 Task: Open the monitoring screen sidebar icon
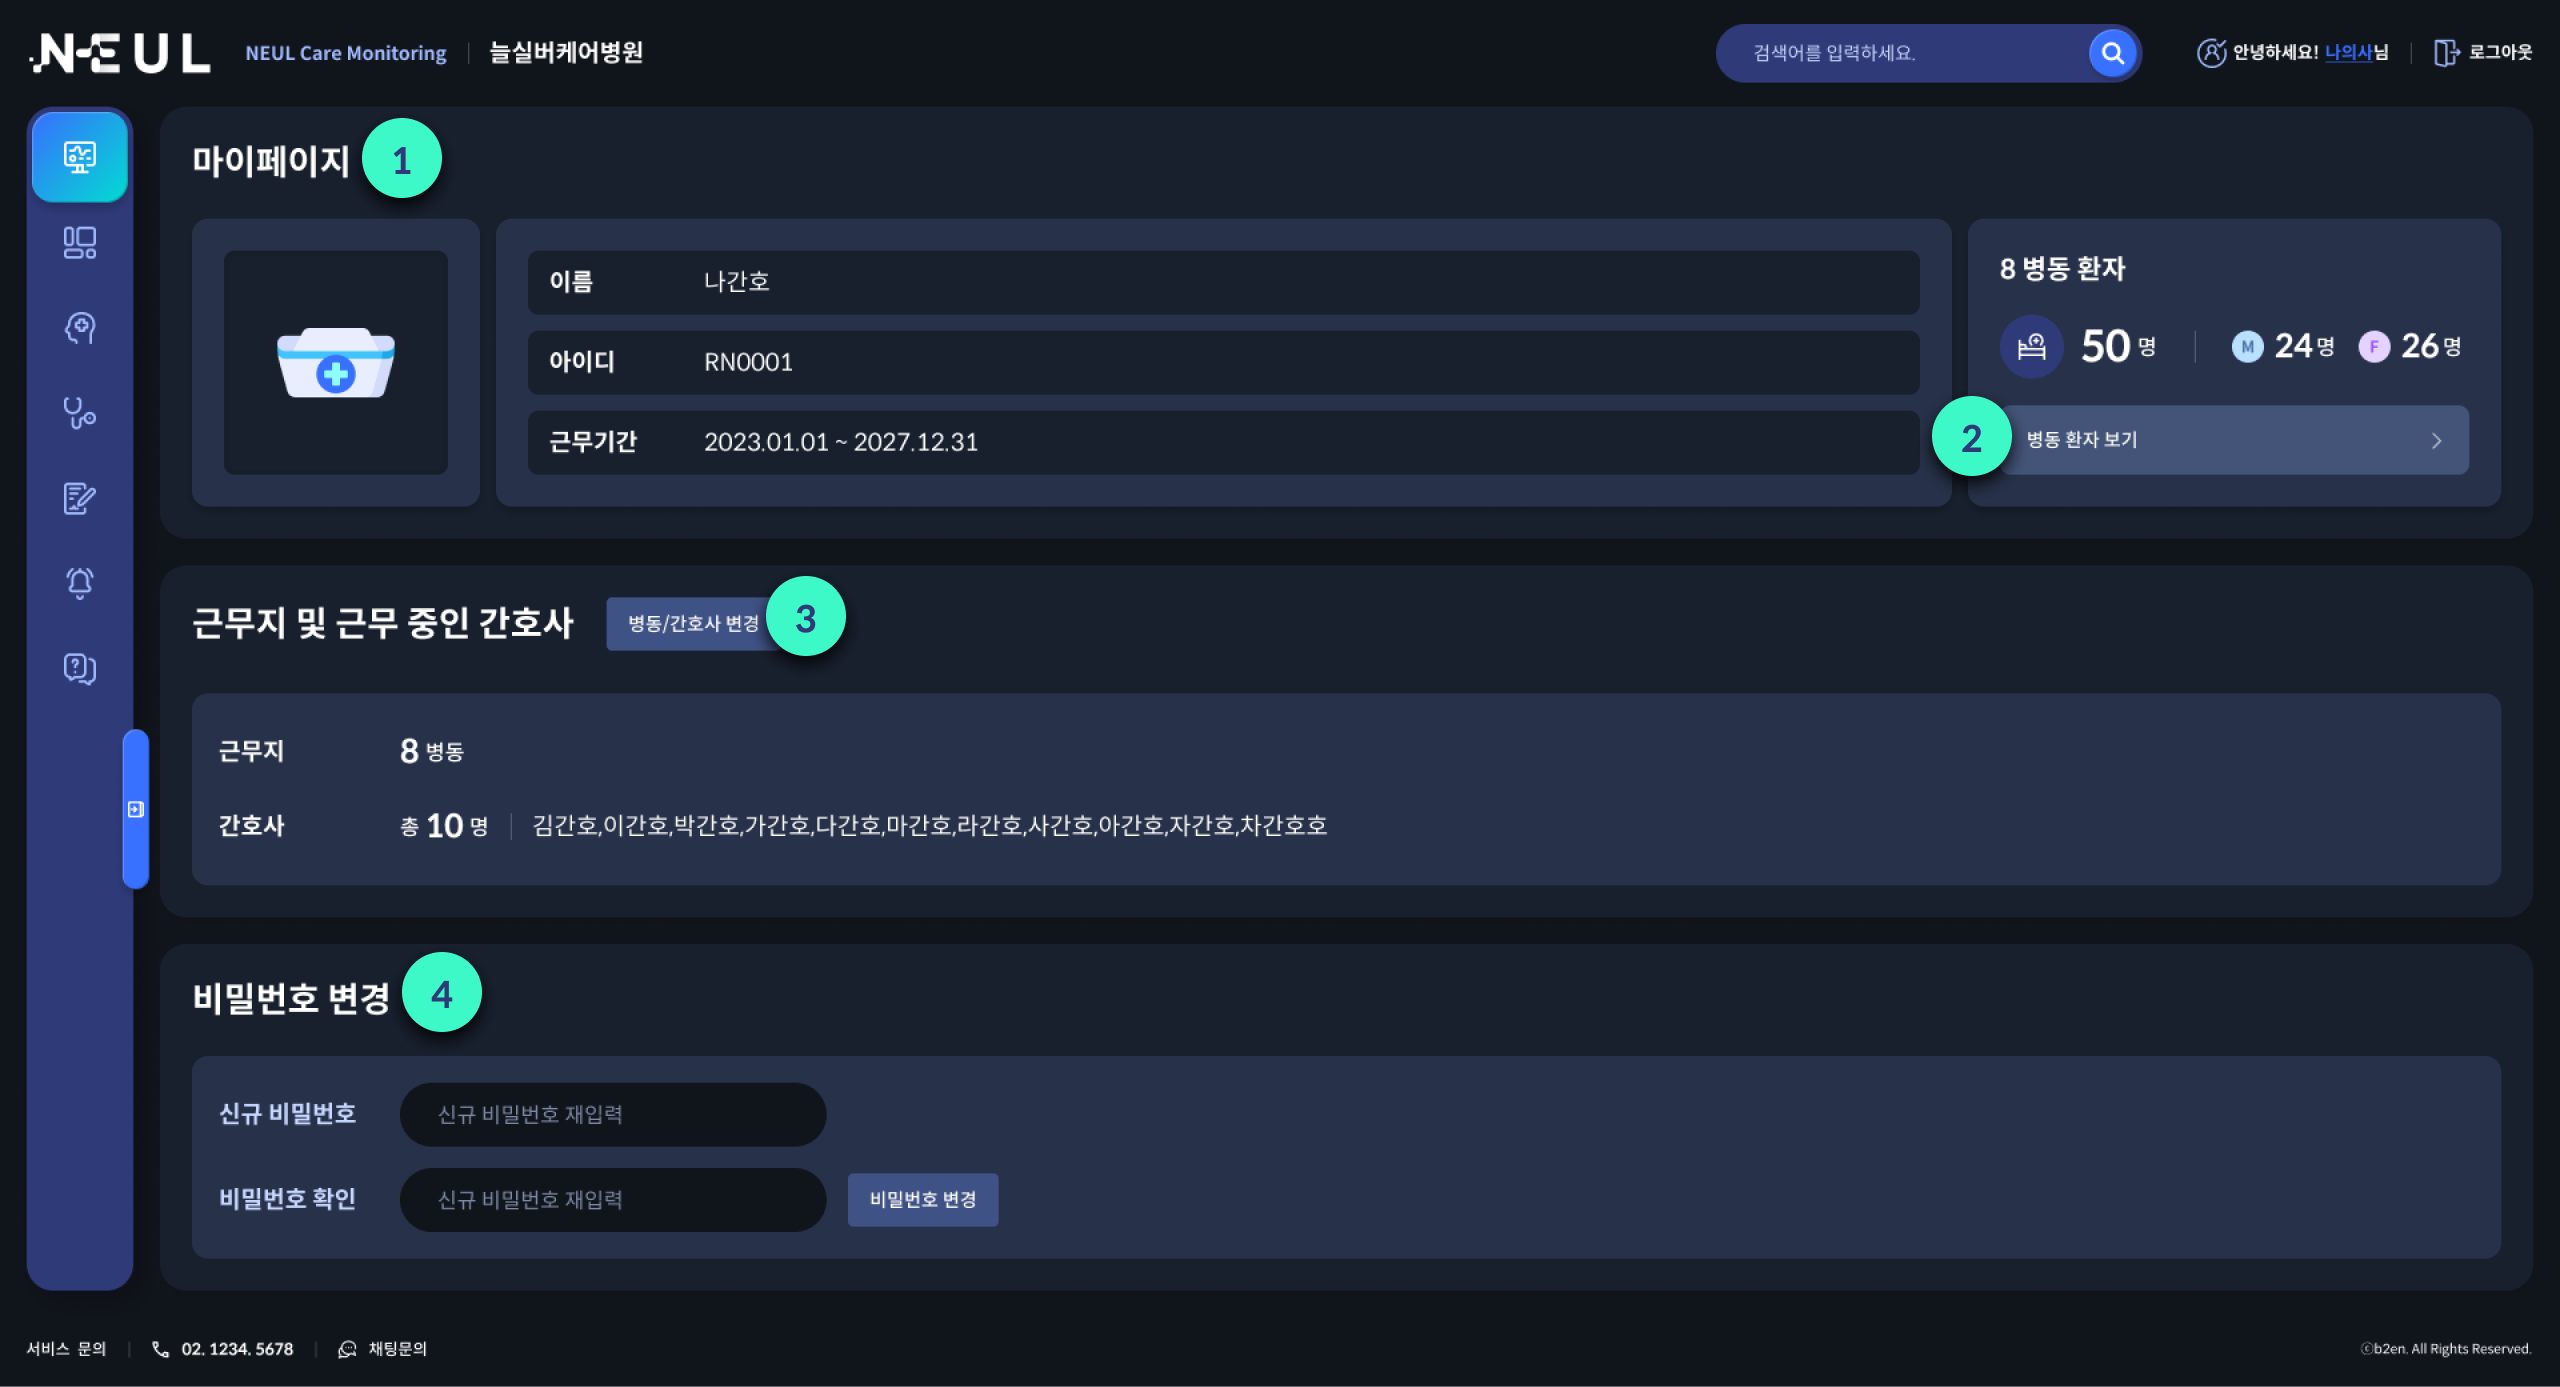click(80, 157)
